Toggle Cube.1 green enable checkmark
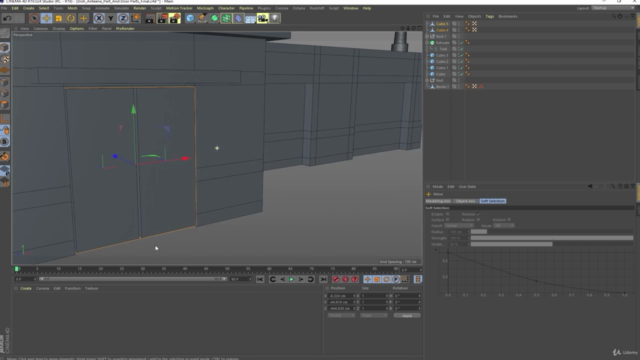This screenshot has height=360, width=640. pos(462,68)
